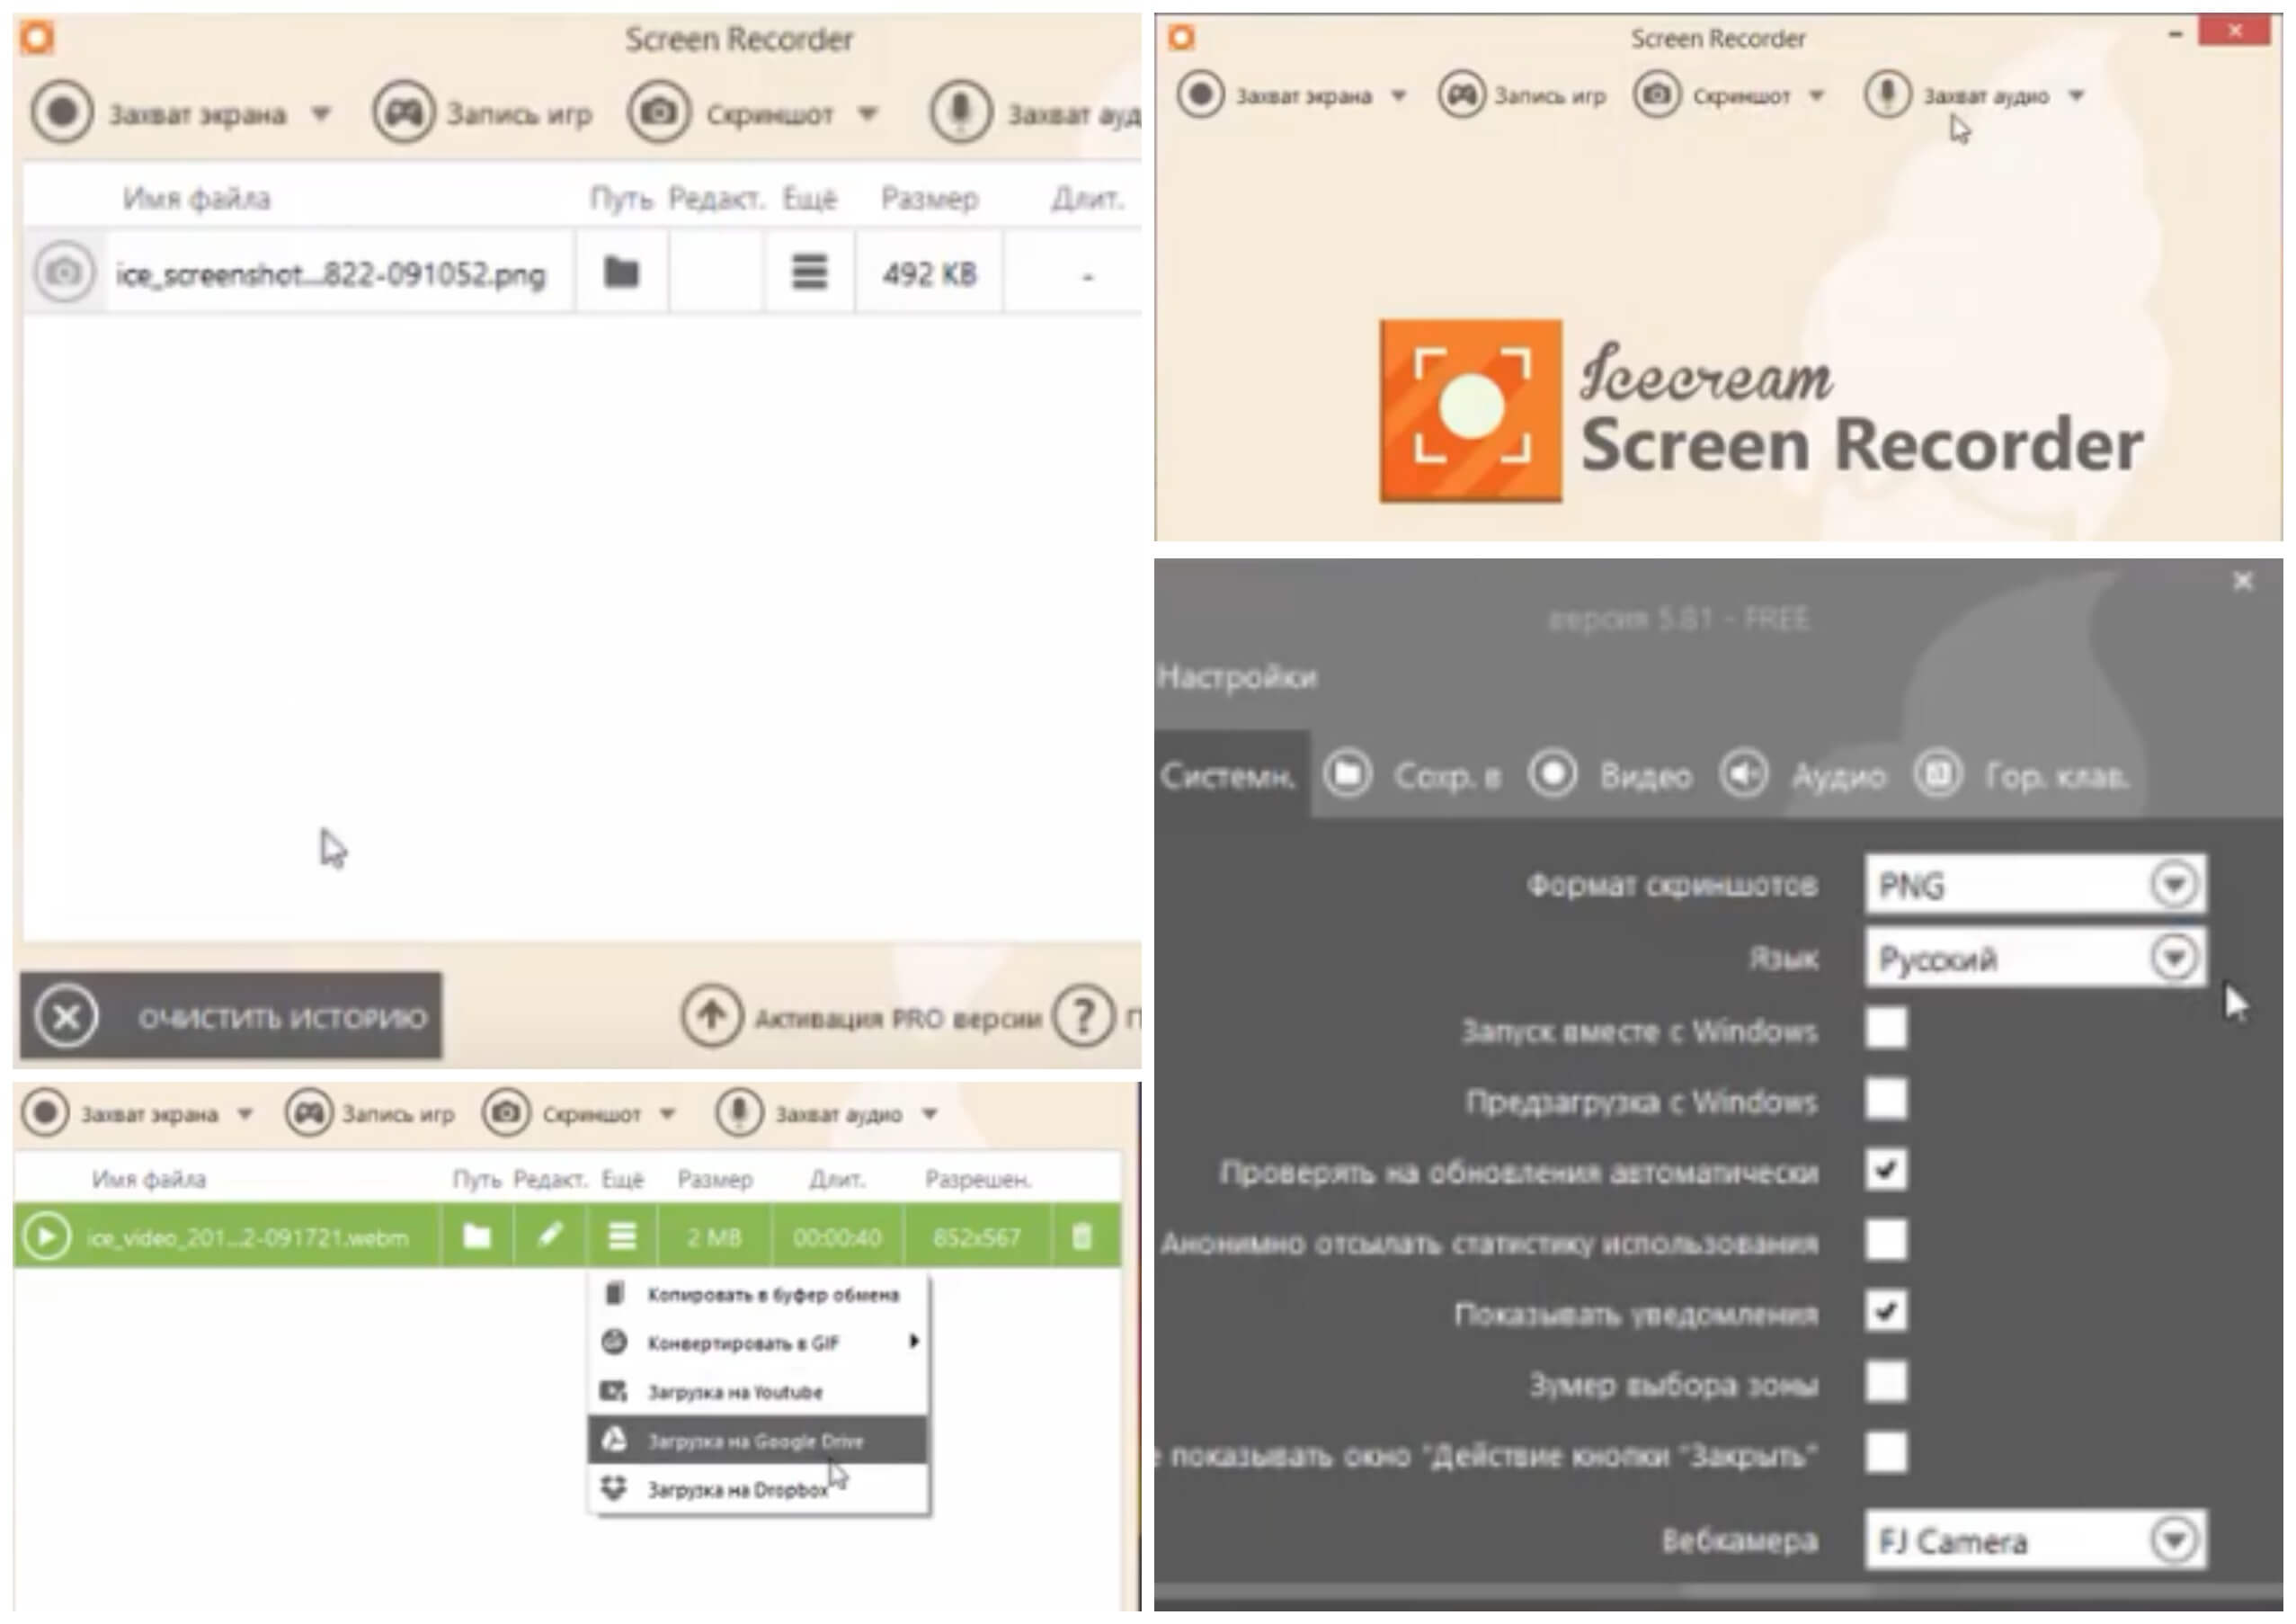
Task: Click Активация PRO версии link text
Action: 898,1018
